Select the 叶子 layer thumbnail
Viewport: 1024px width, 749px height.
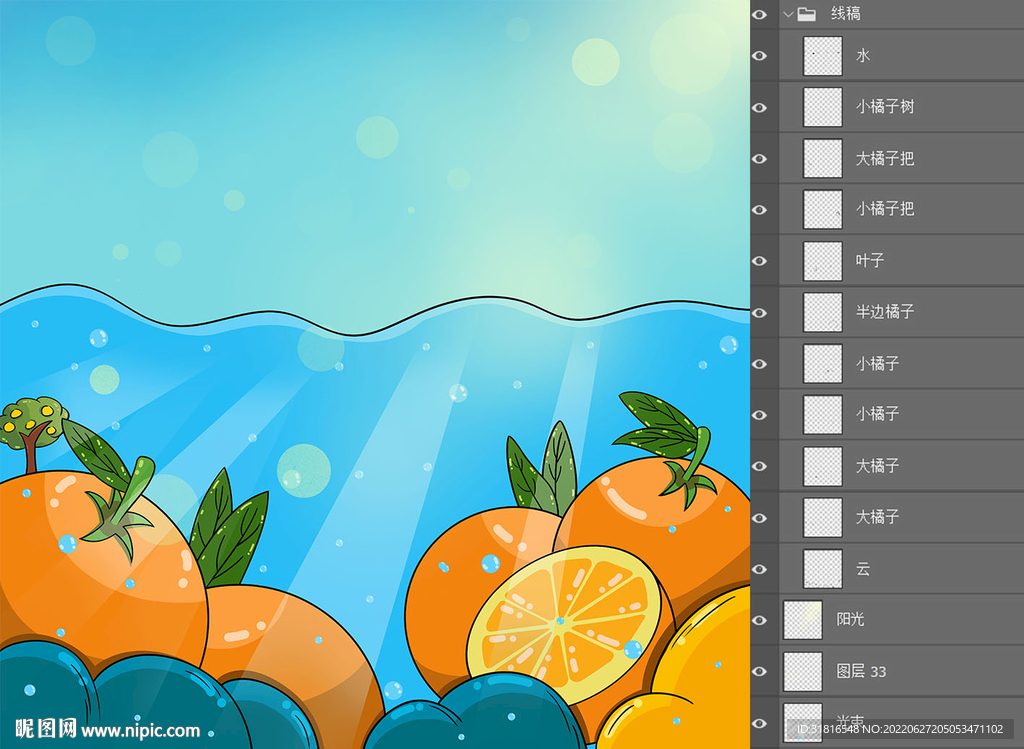[823, 261]
